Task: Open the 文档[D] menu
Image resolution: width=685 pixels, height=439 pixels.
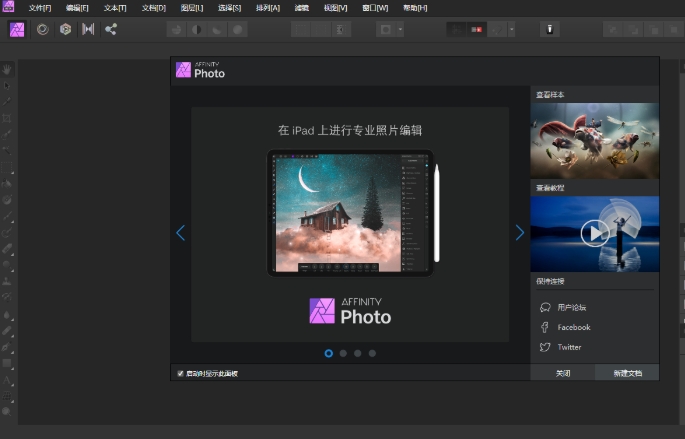Action: tap(154, 8)
